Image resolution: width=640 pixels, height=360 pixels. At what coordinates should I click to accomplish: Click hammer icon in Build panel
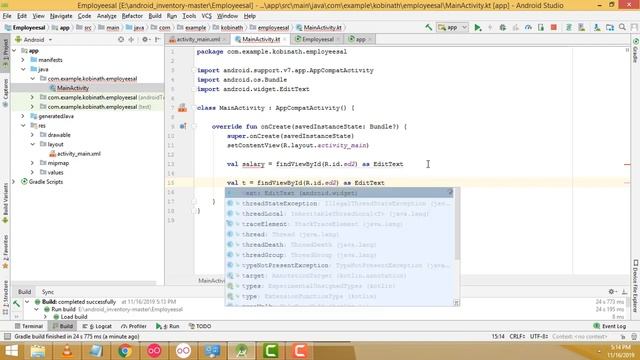[x=16, y=303]
